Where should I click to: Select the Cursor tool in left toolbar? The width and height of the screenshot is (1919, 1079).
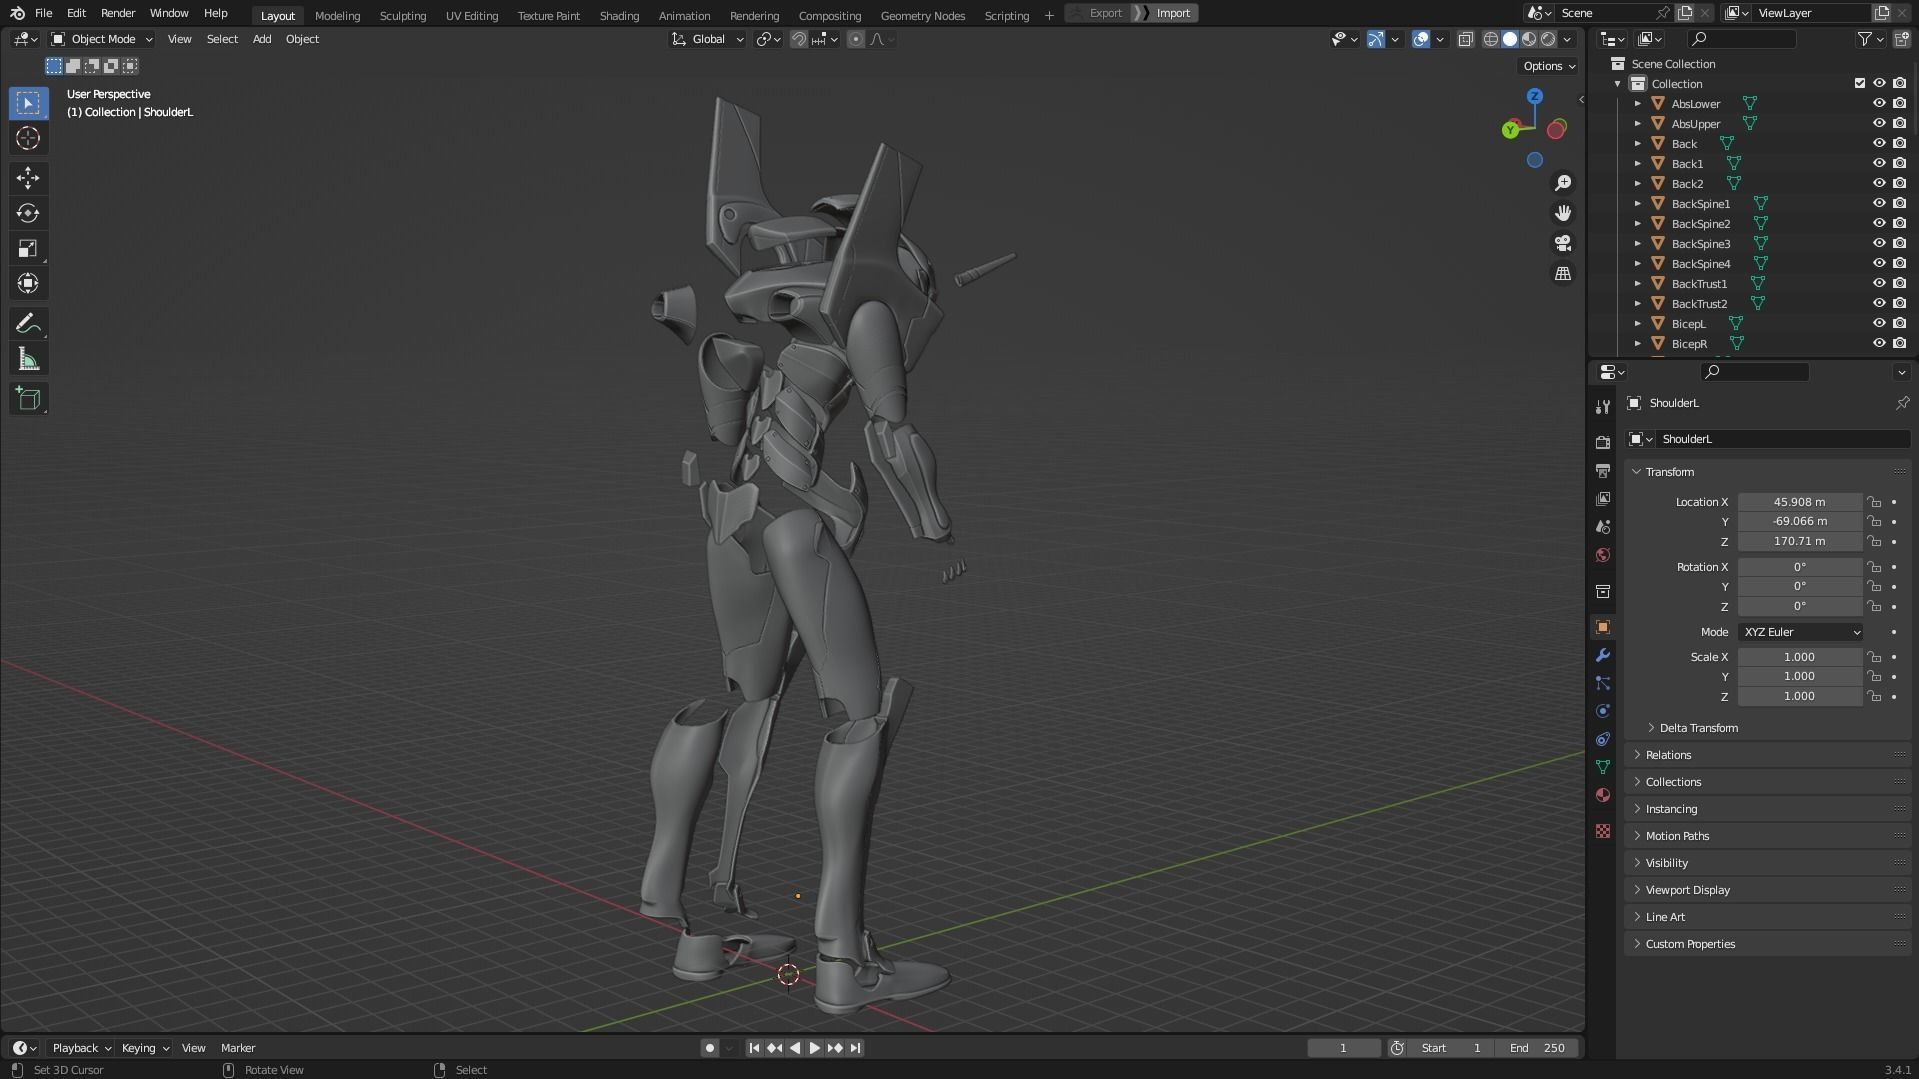(28, 138)
